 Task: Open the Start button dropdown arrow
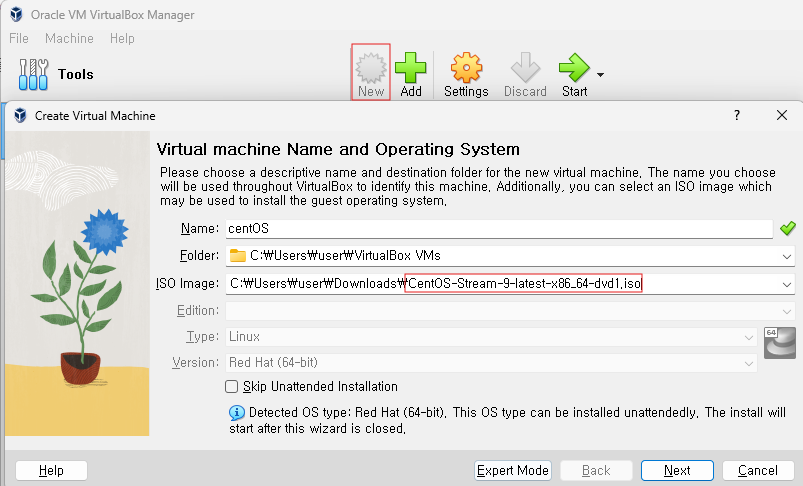pos(600,75)
